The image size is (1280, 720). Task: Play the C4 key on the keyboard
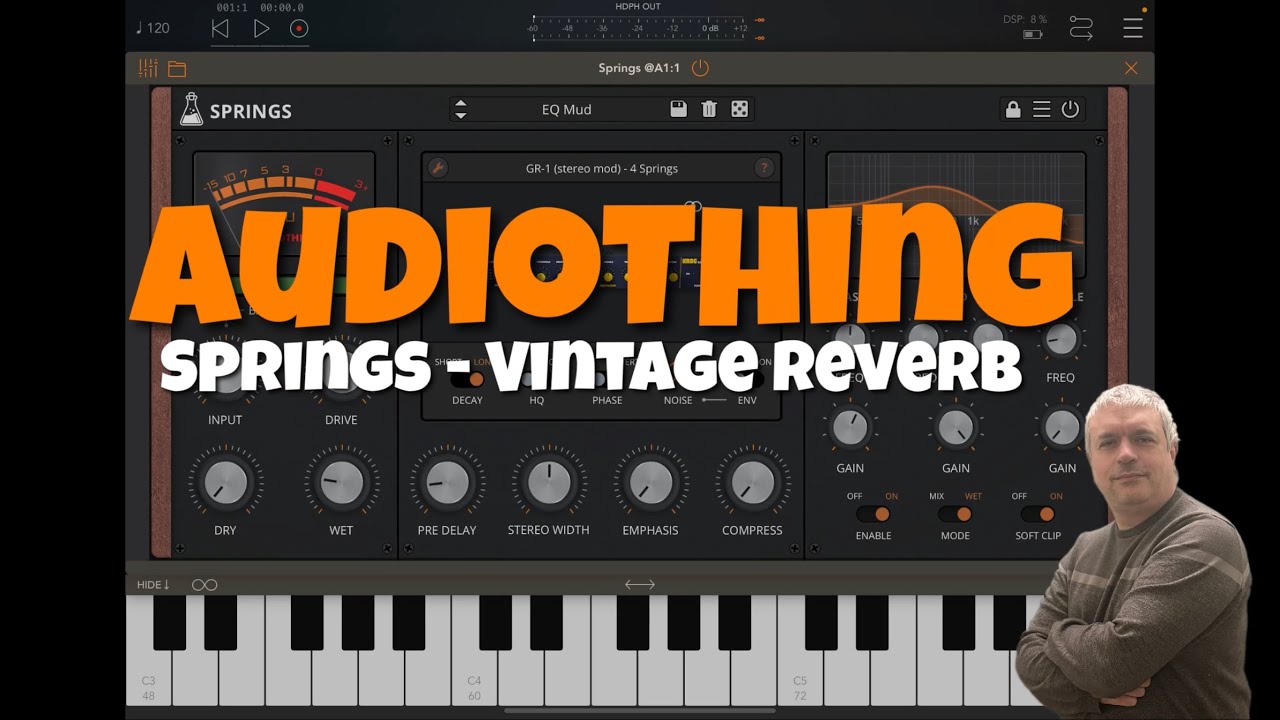pos(474,677)
